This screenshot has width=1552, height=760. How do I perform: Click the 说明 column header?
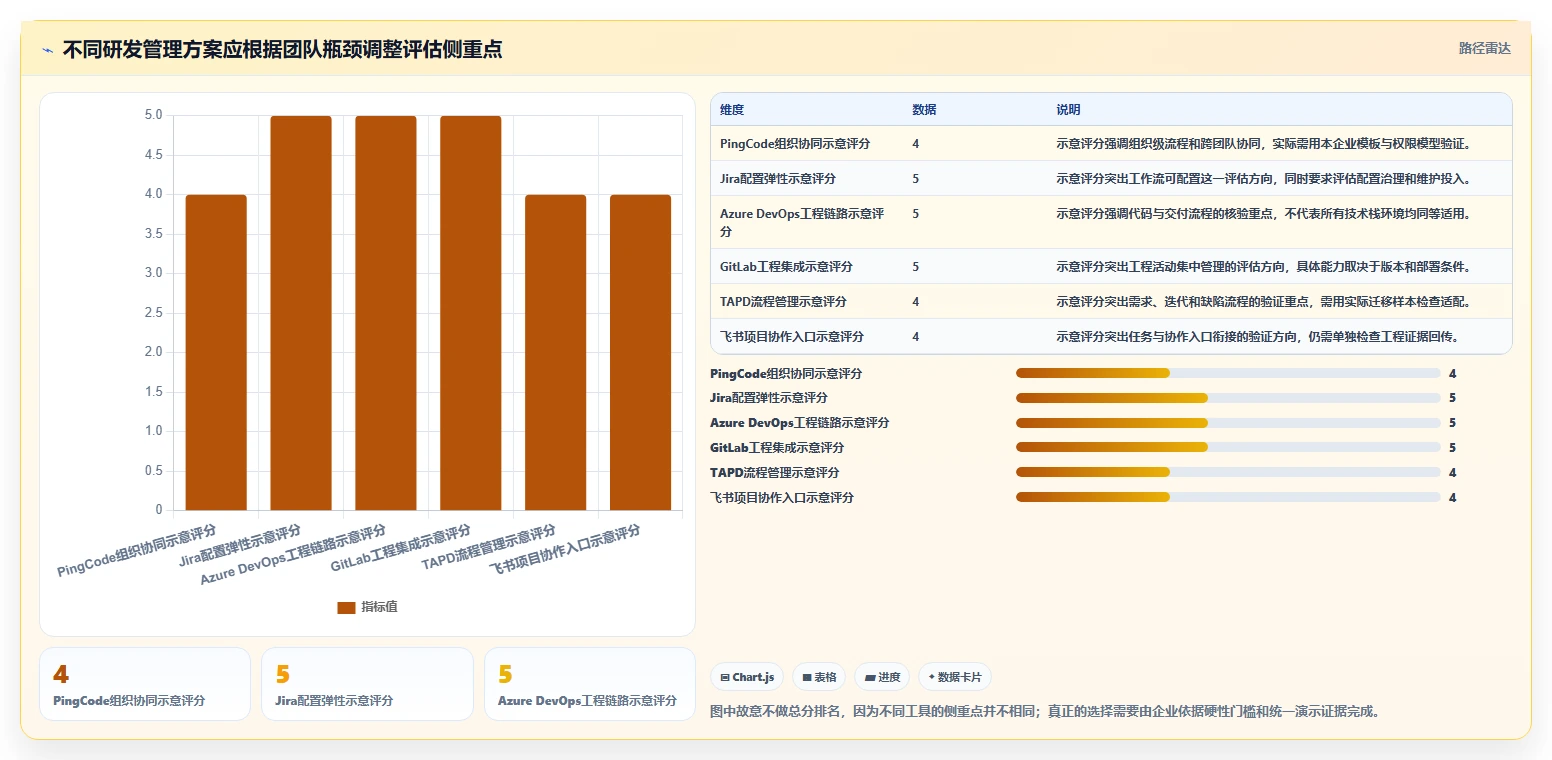1068,110
